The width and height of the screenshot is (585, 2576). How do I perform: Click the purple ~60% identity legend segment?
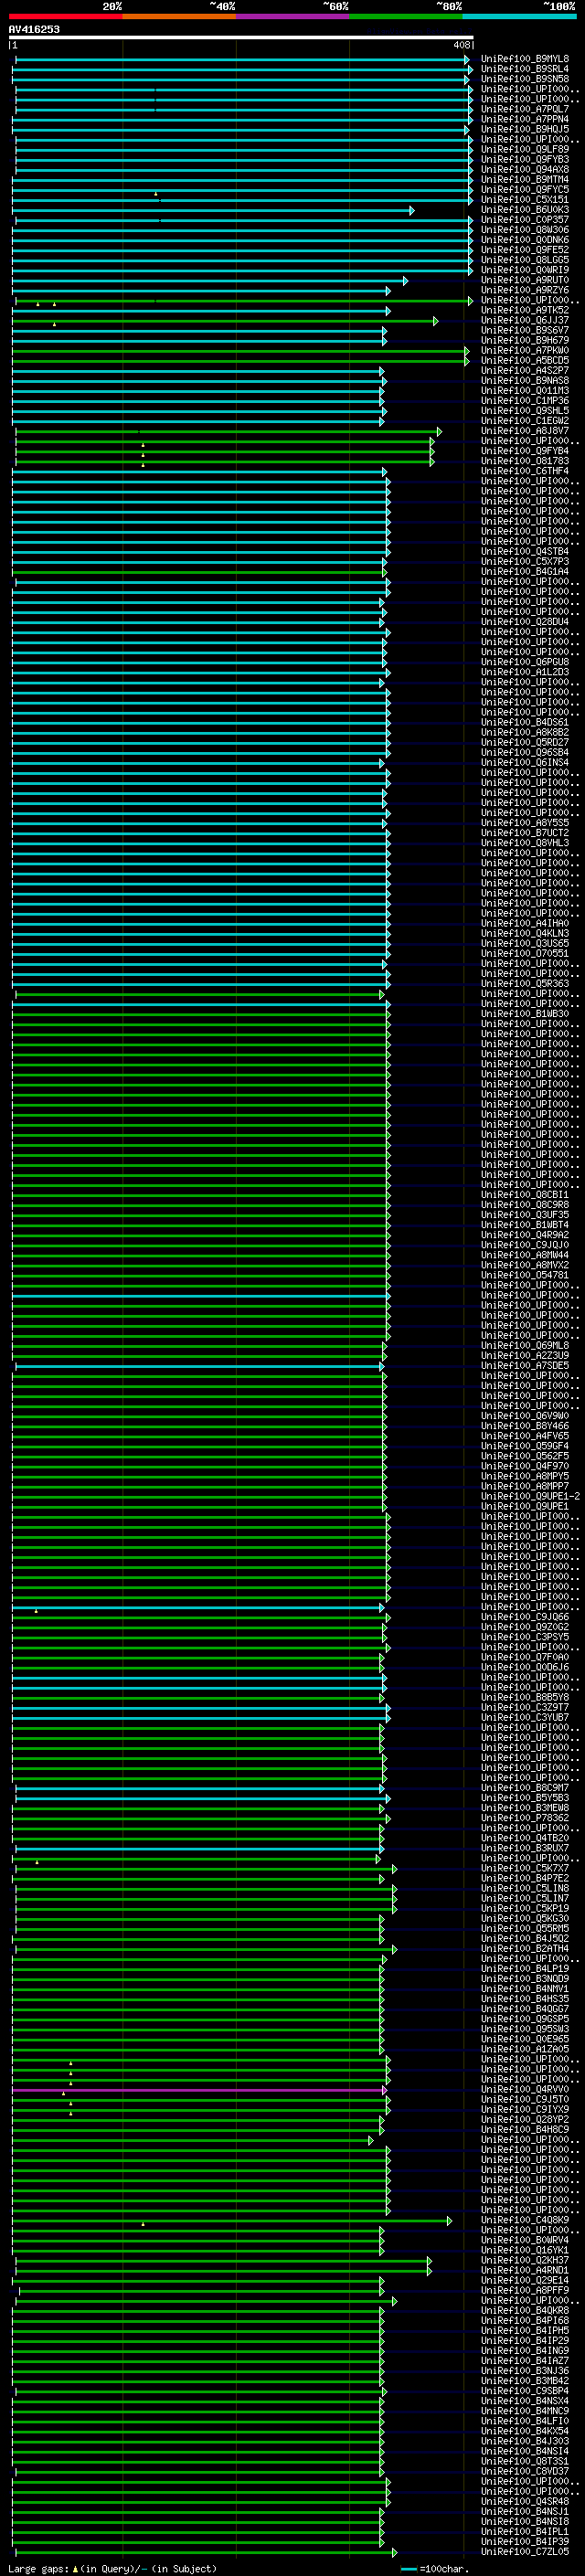coord(293,16)
